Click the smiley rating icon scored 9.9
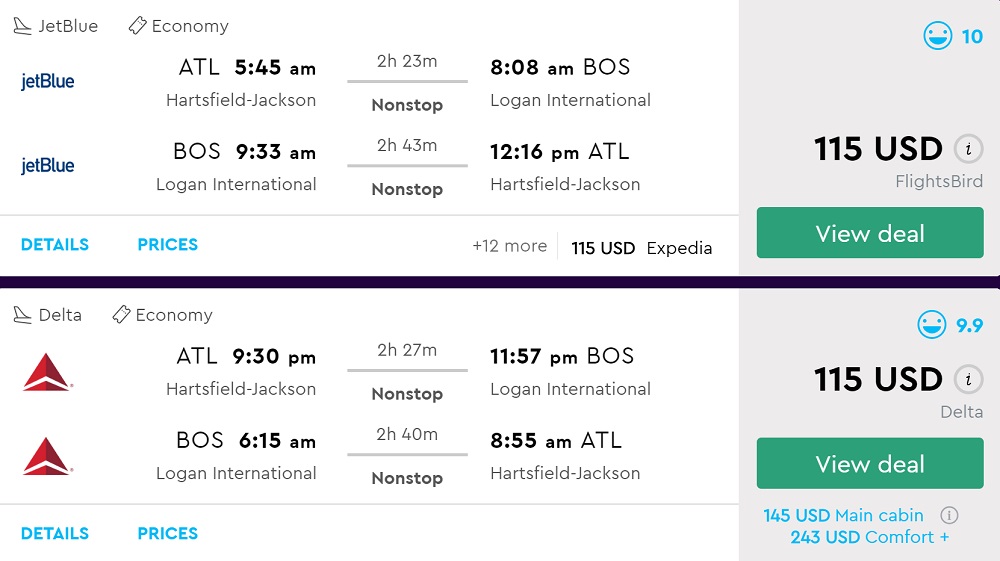 pyautogui.click(x=932, y=325)
